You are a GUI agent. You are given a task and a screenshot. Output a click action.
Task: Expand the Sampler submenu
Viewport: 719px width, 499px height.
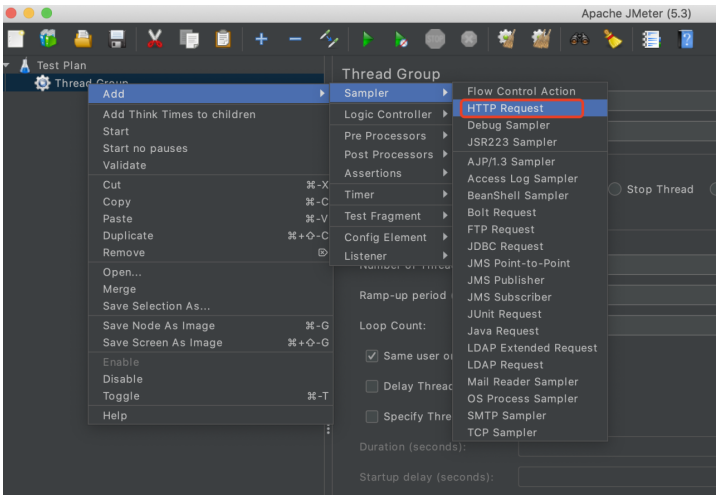point(391,93)
